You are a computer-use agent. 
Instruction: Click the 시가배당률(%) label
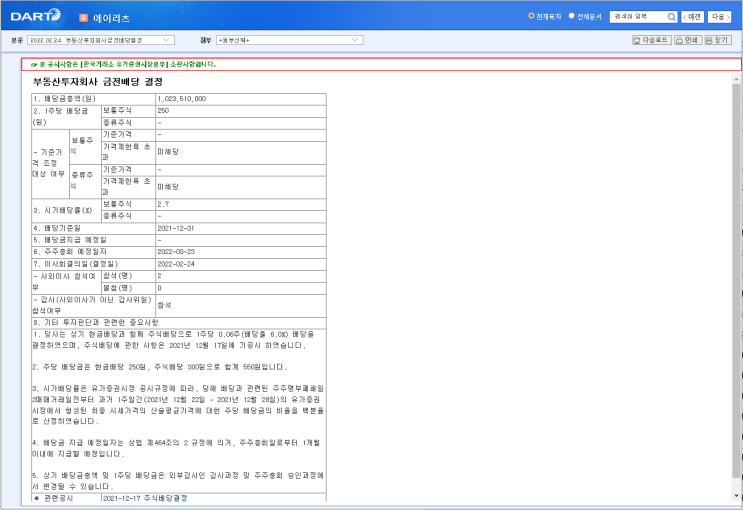tap(63, 210)
